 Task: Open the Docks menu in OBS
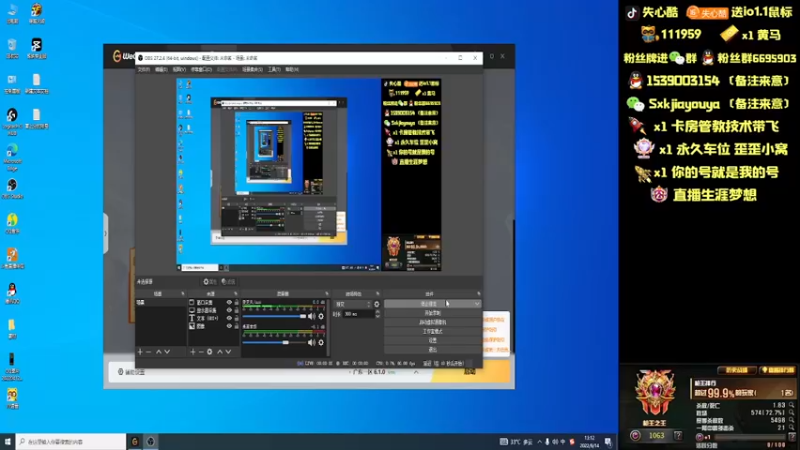tap(202, 69)
